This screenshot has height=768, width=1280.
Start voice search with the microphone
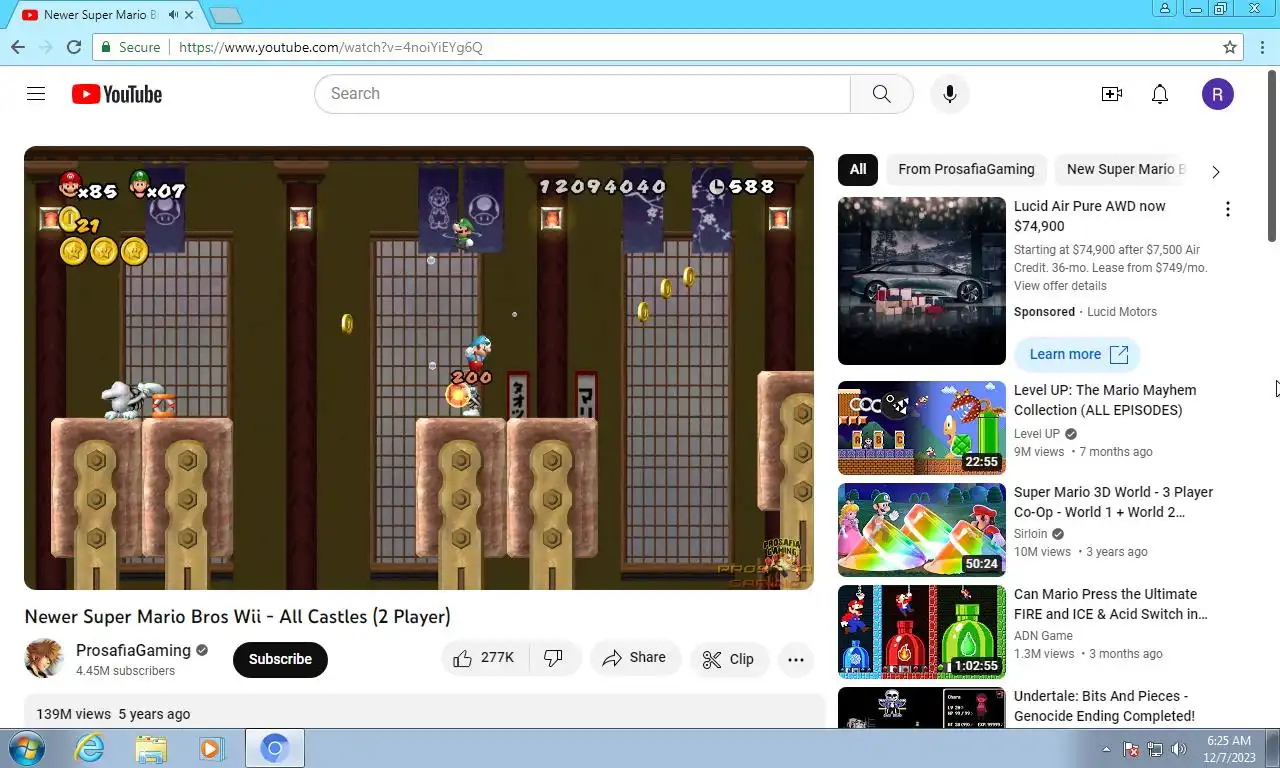[x=949, y=94]
